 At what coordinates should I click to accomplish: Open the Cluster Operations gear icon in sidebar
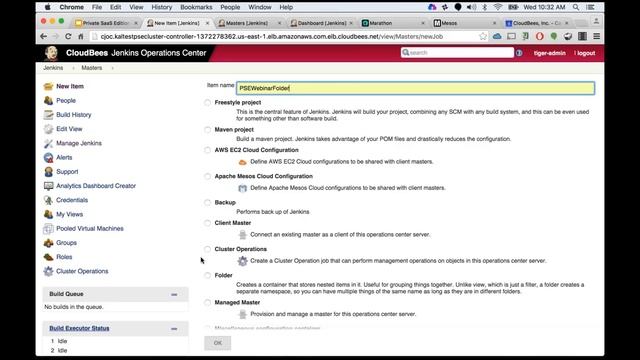[x=48, y=271]
